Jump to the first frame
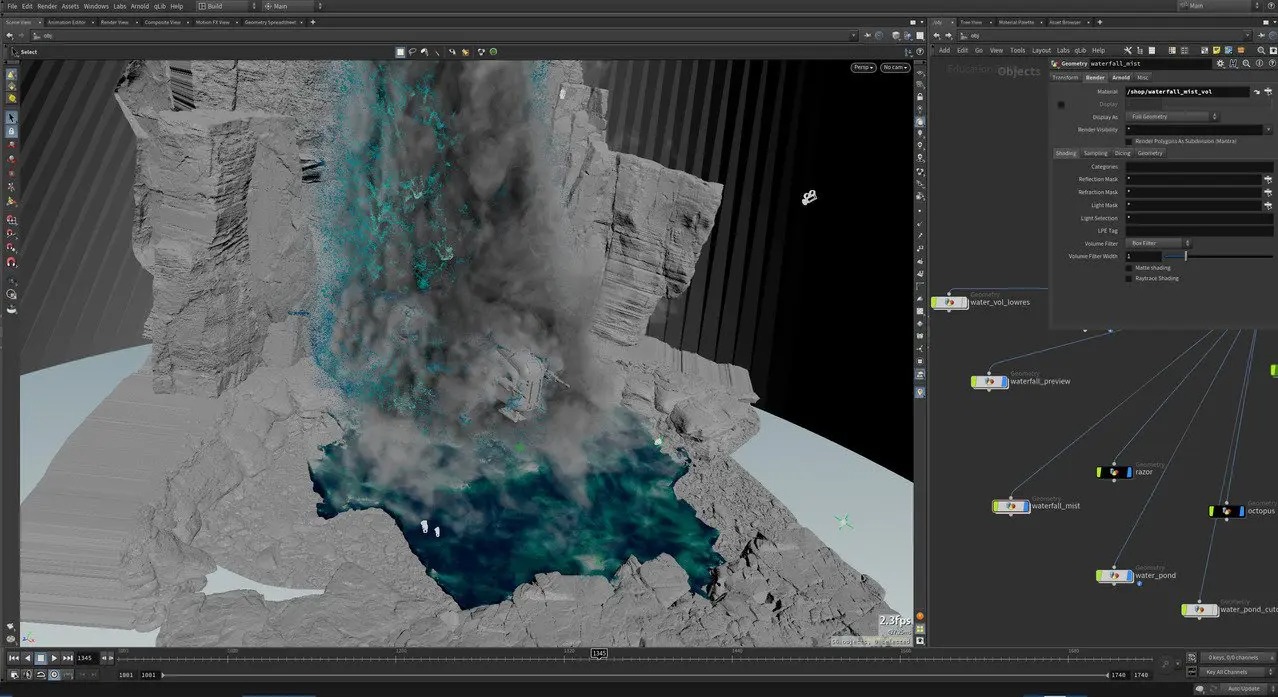Viewport: 1278px width, 697px height. click(x=14, y=658)
